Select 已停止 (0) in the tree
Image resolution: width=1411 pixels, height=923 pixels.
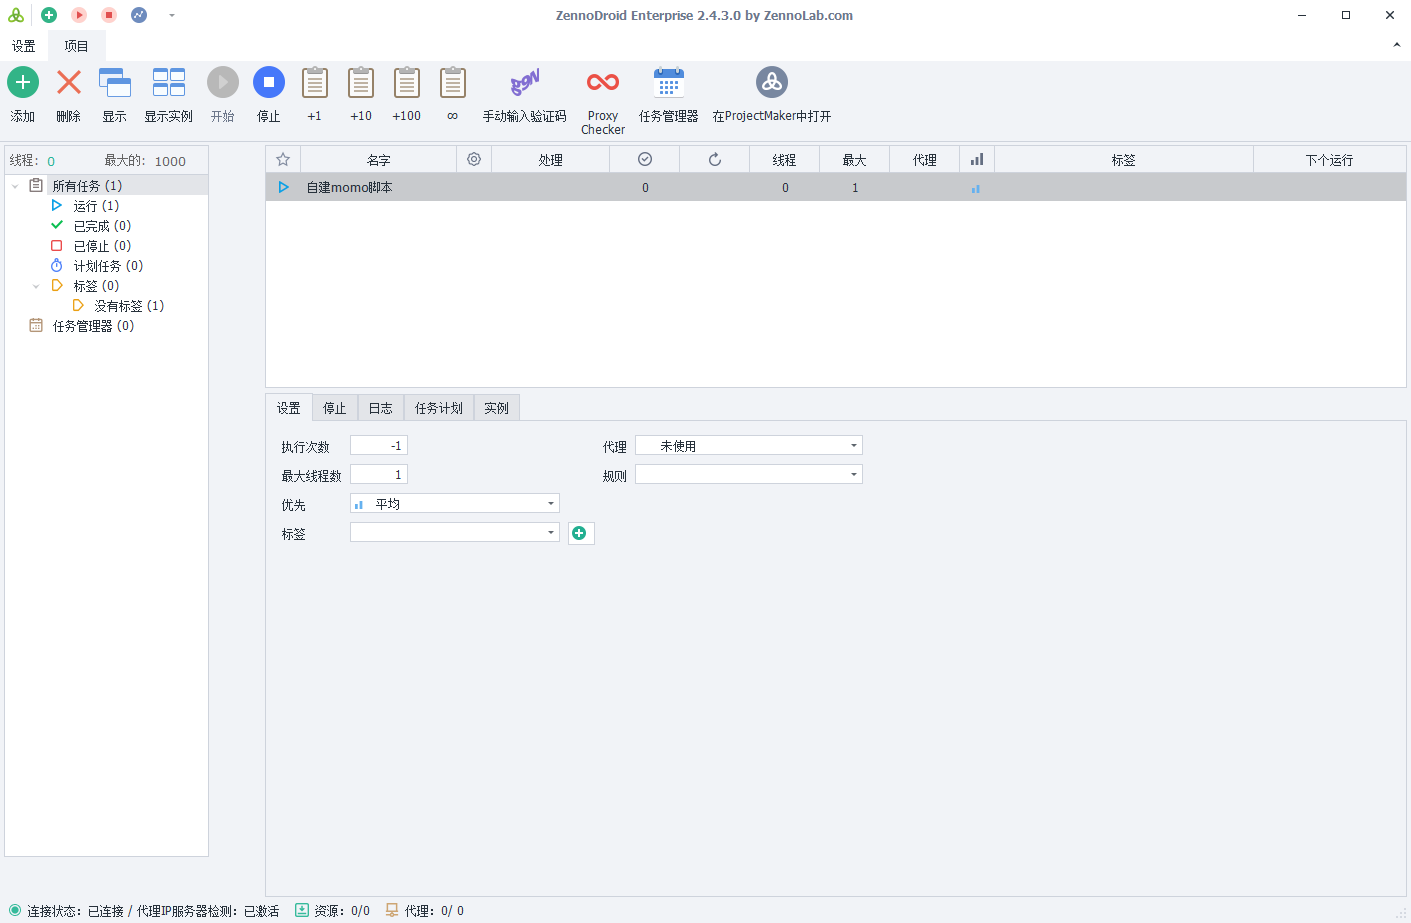coord(102,246)
